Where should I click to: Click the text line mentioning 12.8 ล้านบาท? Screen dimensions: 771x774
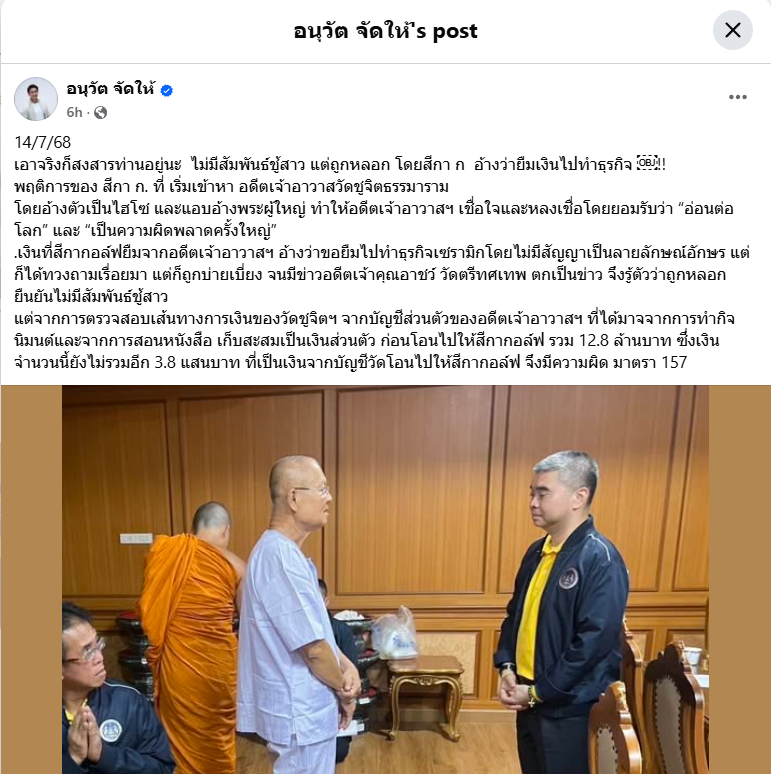(x=367, y=341)
